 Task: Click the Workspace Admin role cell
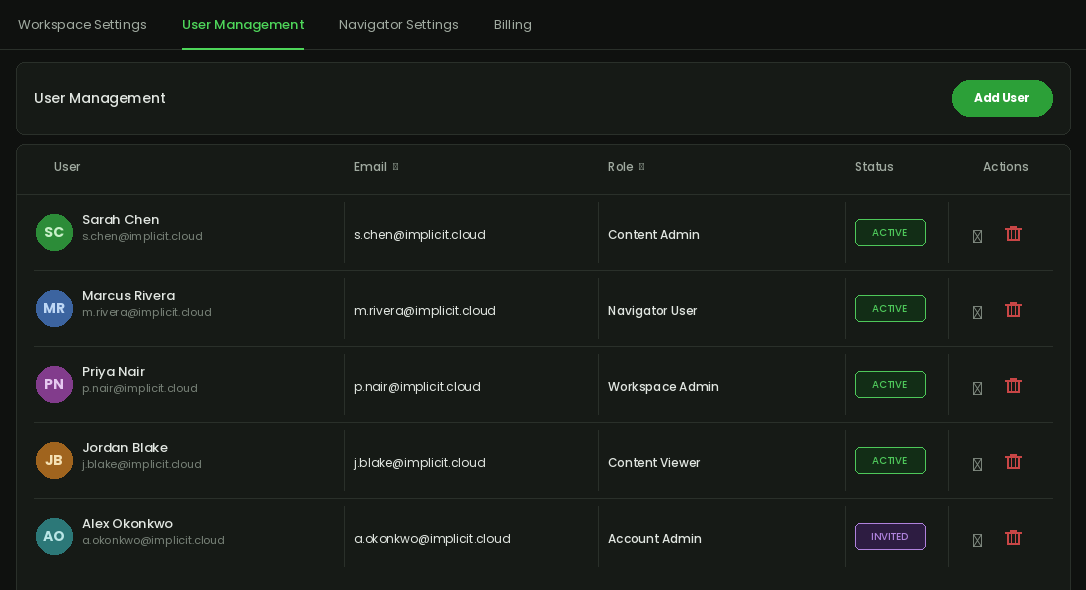[664, 387]
